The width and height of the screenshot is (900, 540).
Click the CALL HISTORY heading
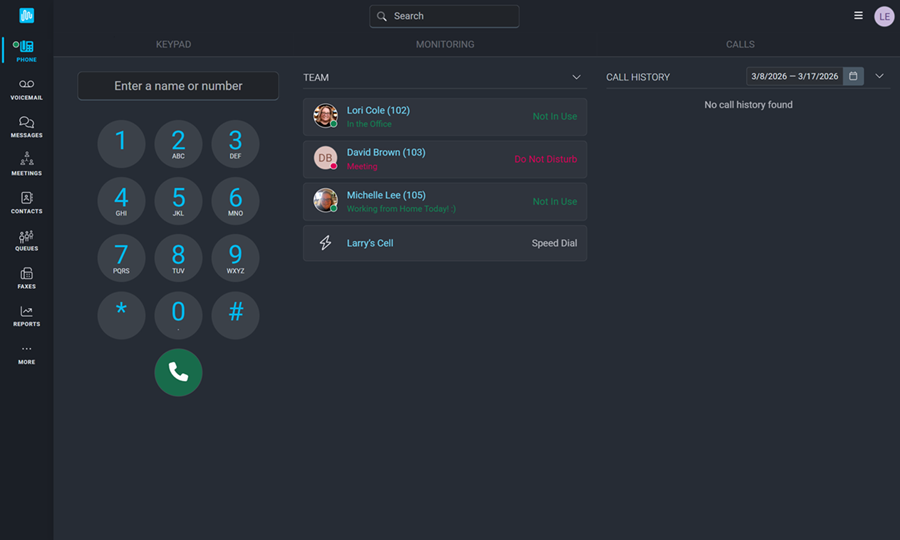tap(638, 77)
